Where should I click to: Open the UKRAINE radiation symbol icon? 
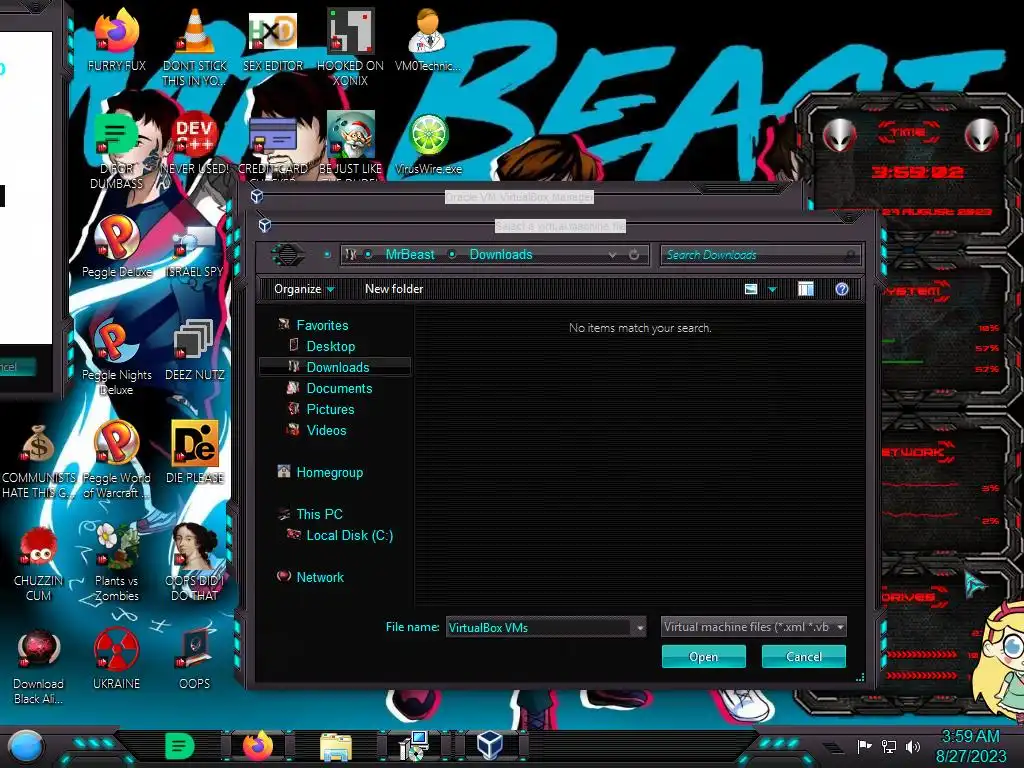pyautogui.click(x=116, y=660)
